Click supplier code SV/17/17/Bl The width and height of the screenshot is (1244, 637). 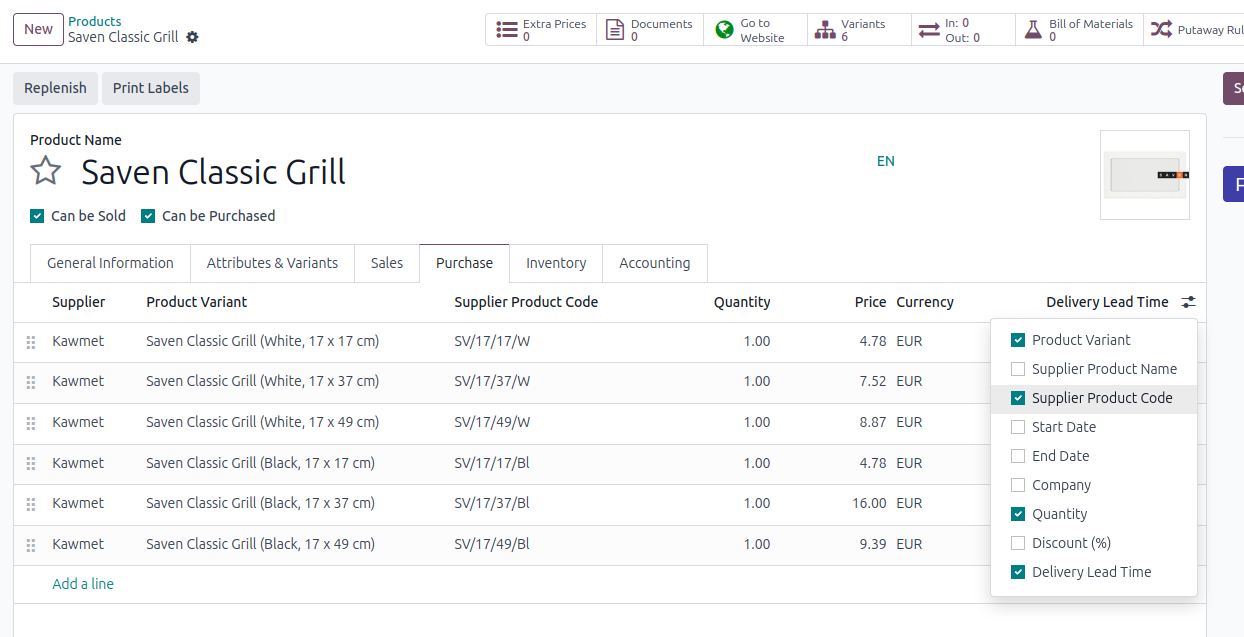pos(492,463)
